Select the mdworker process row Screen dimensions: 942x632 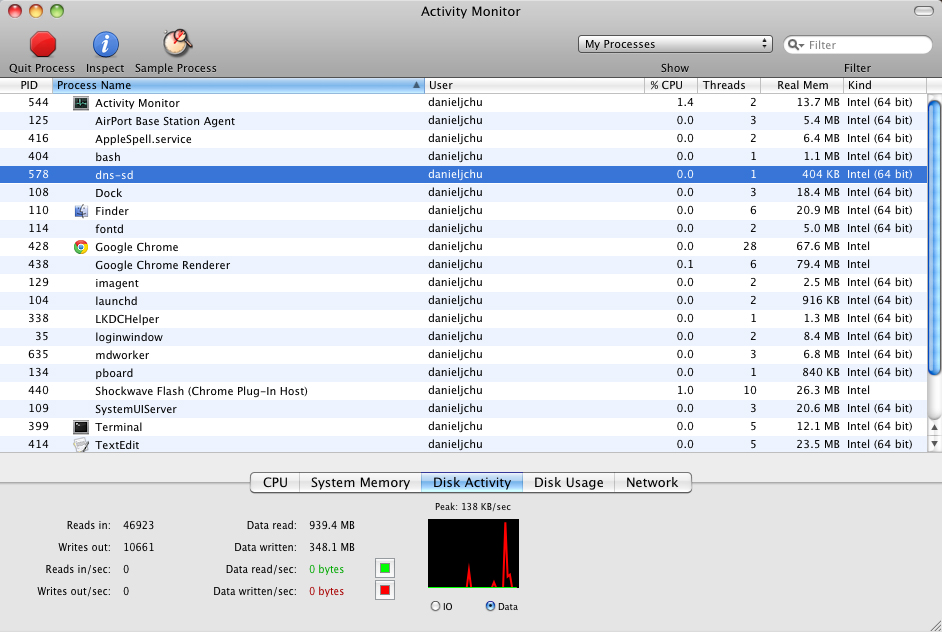[x=463, y=355]
